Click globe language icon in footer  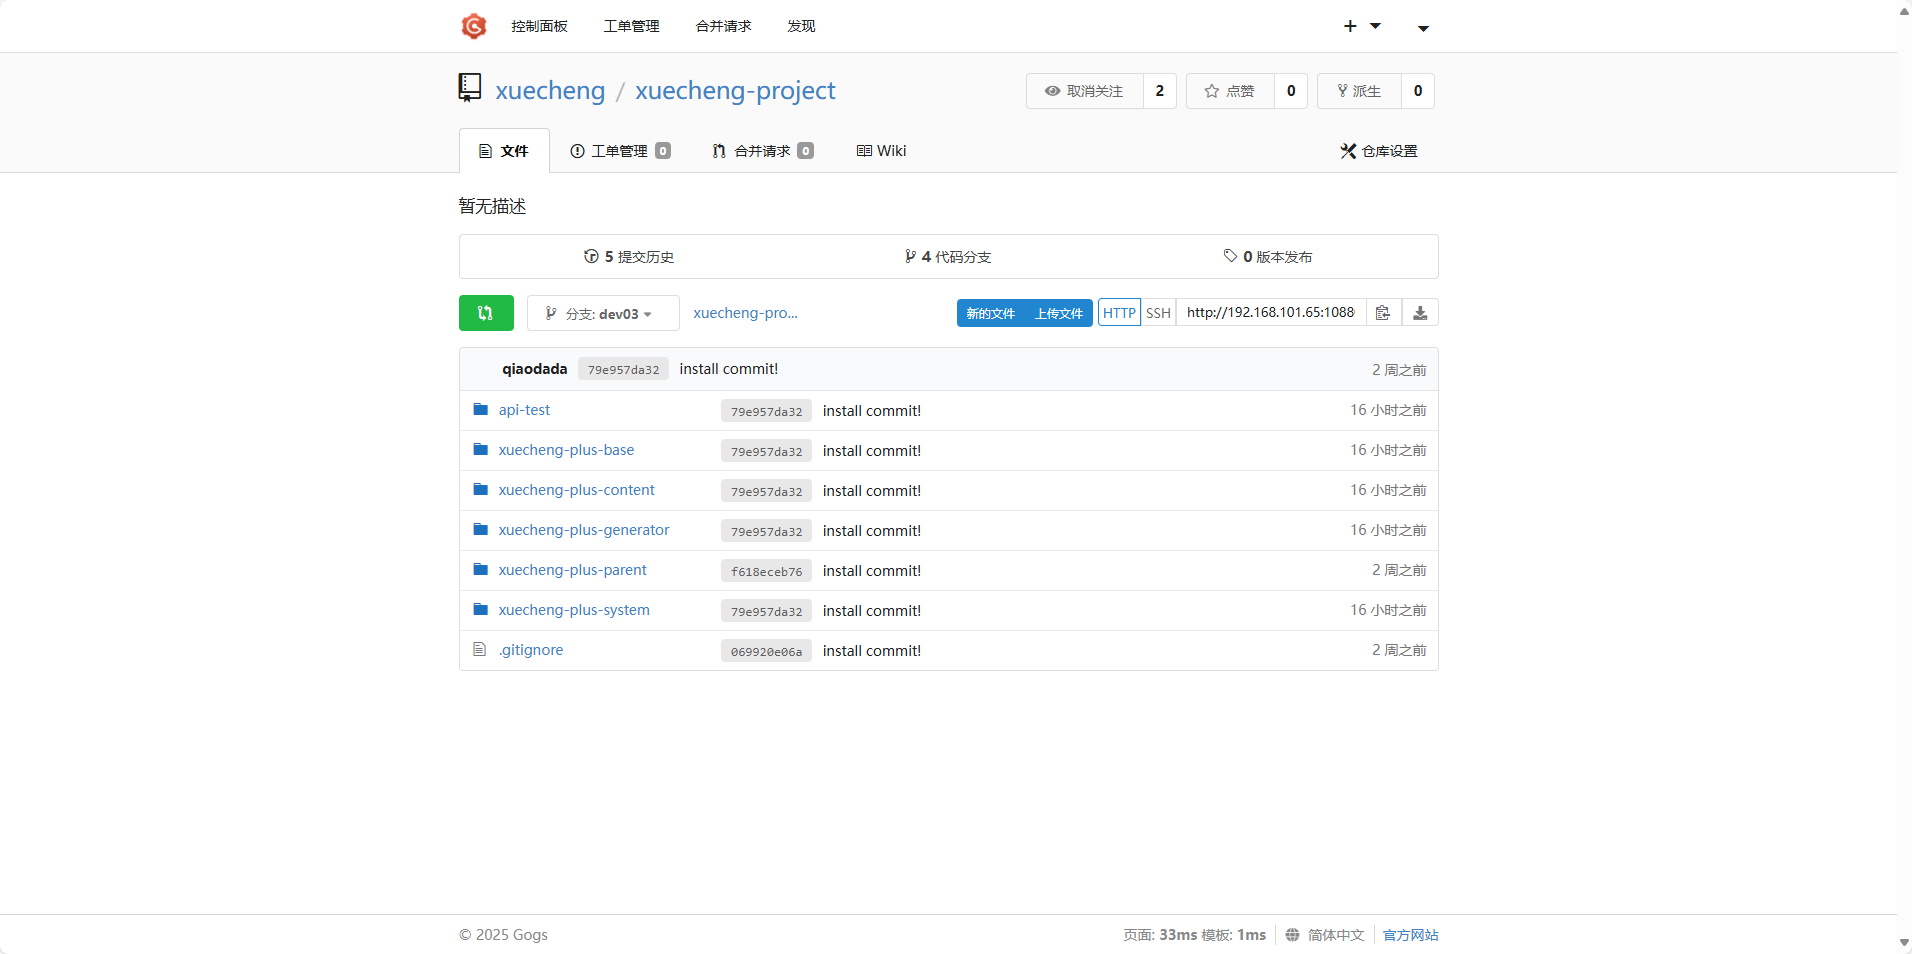[x=1292, y=935]
